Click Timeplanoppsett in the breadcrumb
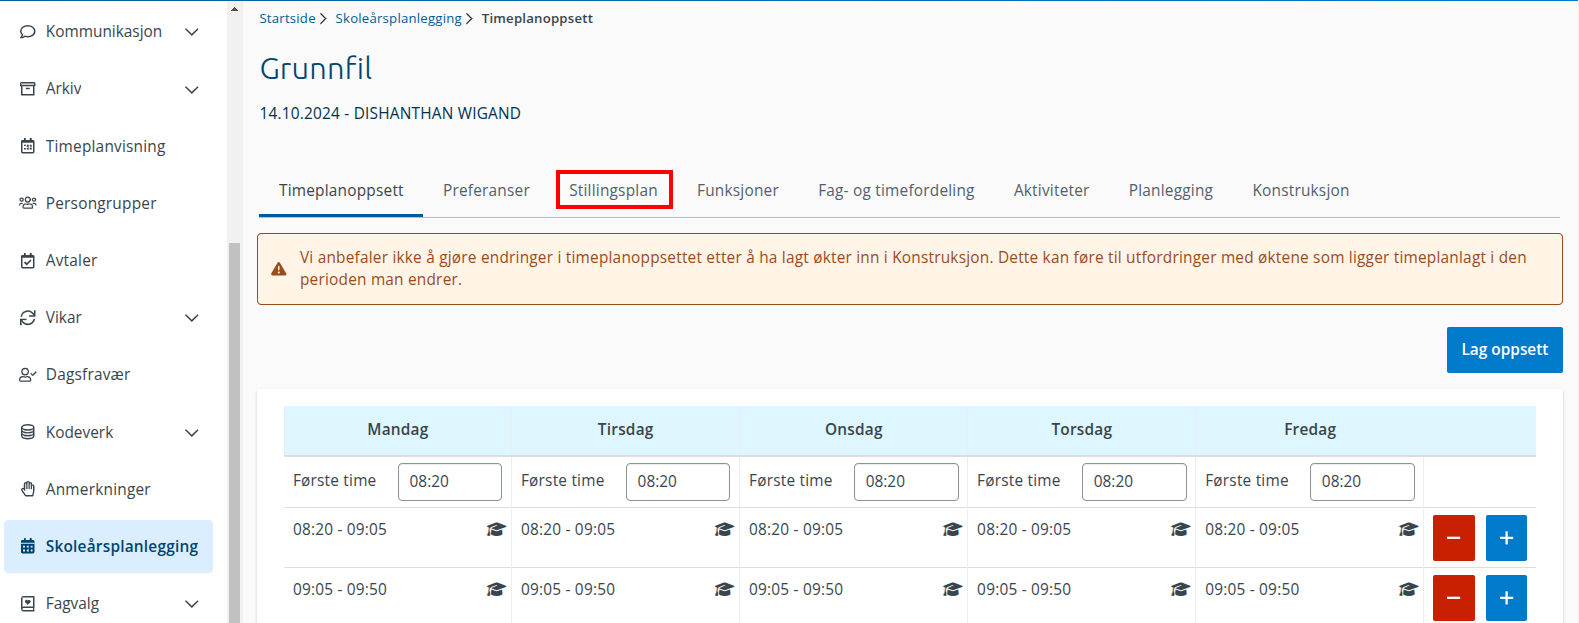The width and height of the screenshot is (1579, 623). (x=537, y=18)
